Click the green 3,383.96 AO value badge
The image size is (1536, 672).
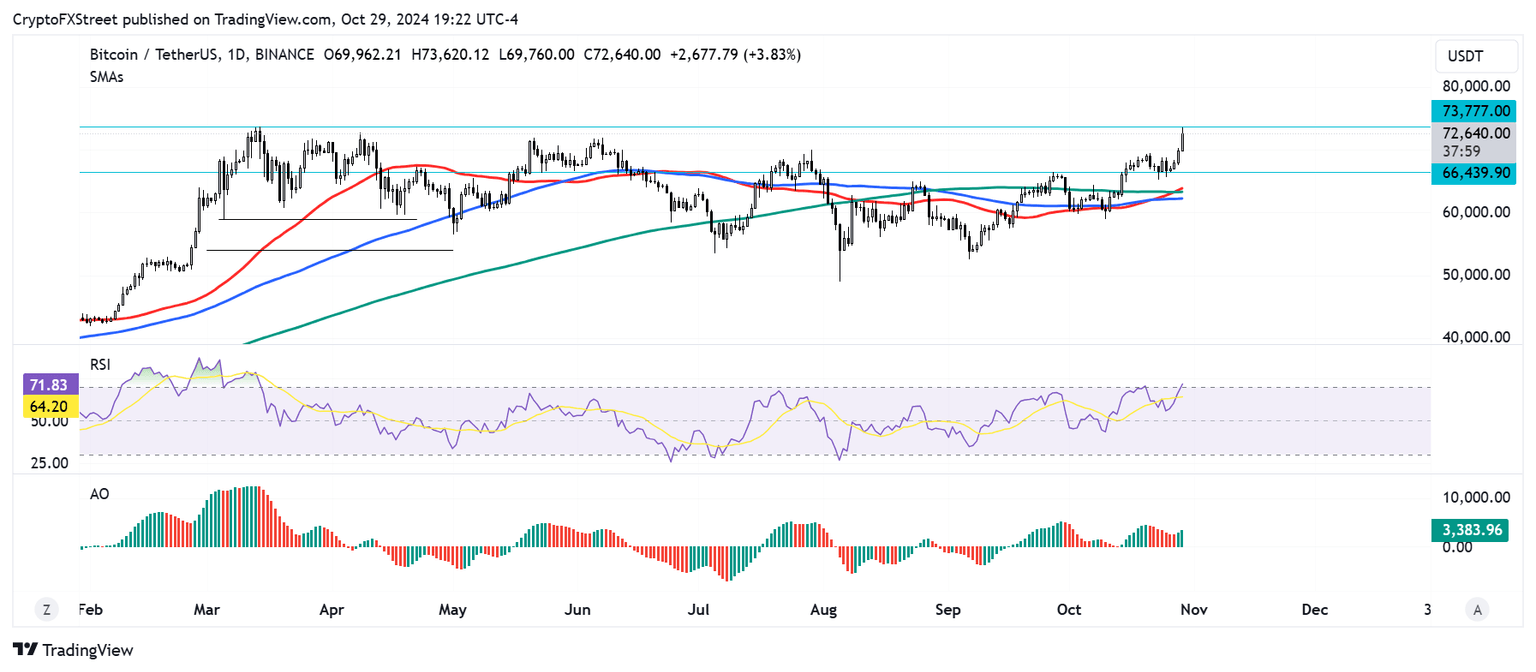pyautogui.click(x=1470, y=531)
